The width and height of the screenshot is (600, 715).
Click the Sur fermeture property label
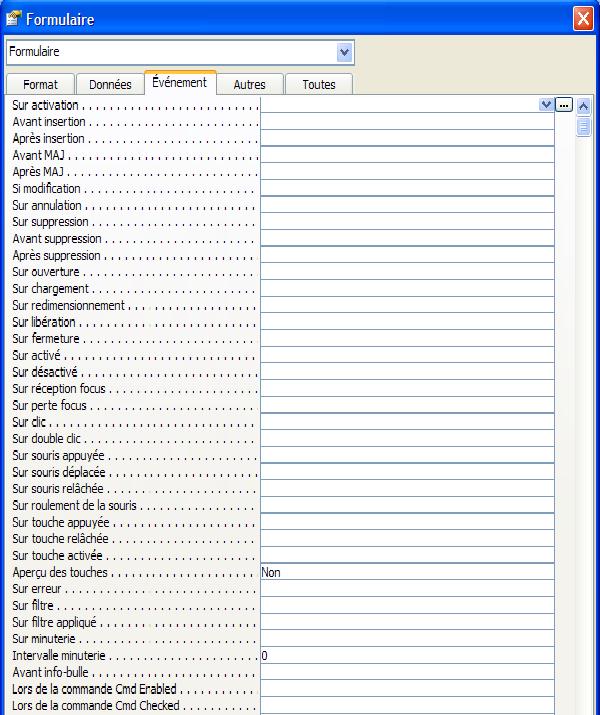pos(46,339)
